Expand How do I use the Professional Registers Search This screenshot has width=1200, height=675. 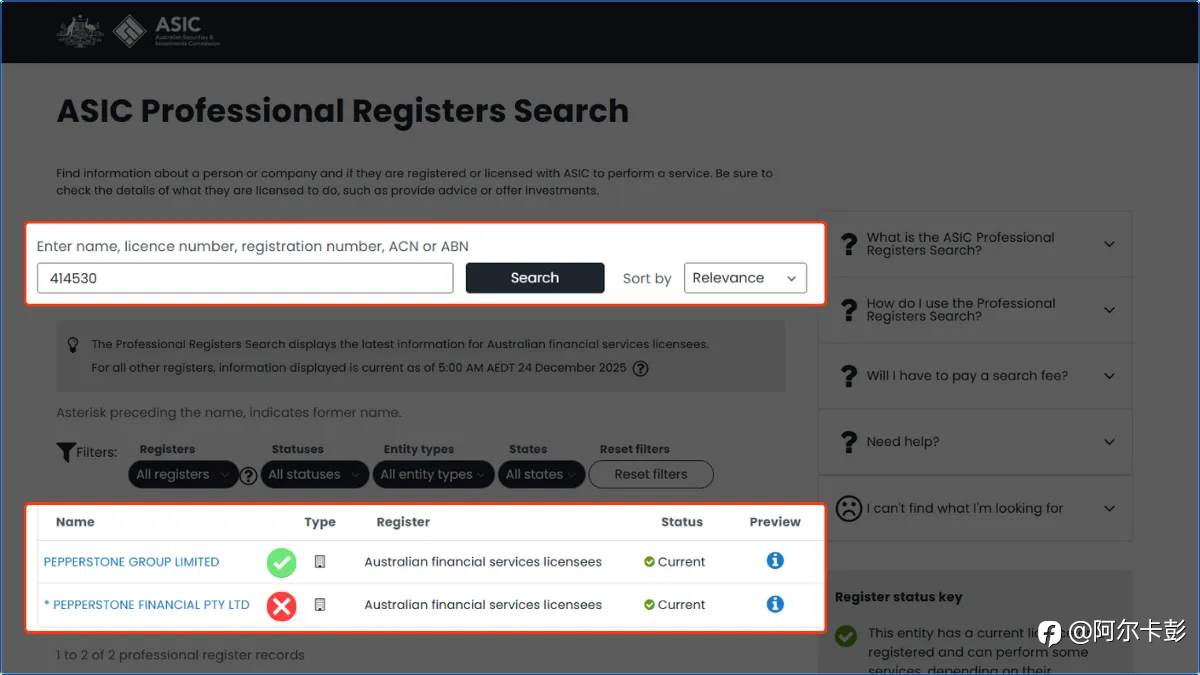point(976,310)
